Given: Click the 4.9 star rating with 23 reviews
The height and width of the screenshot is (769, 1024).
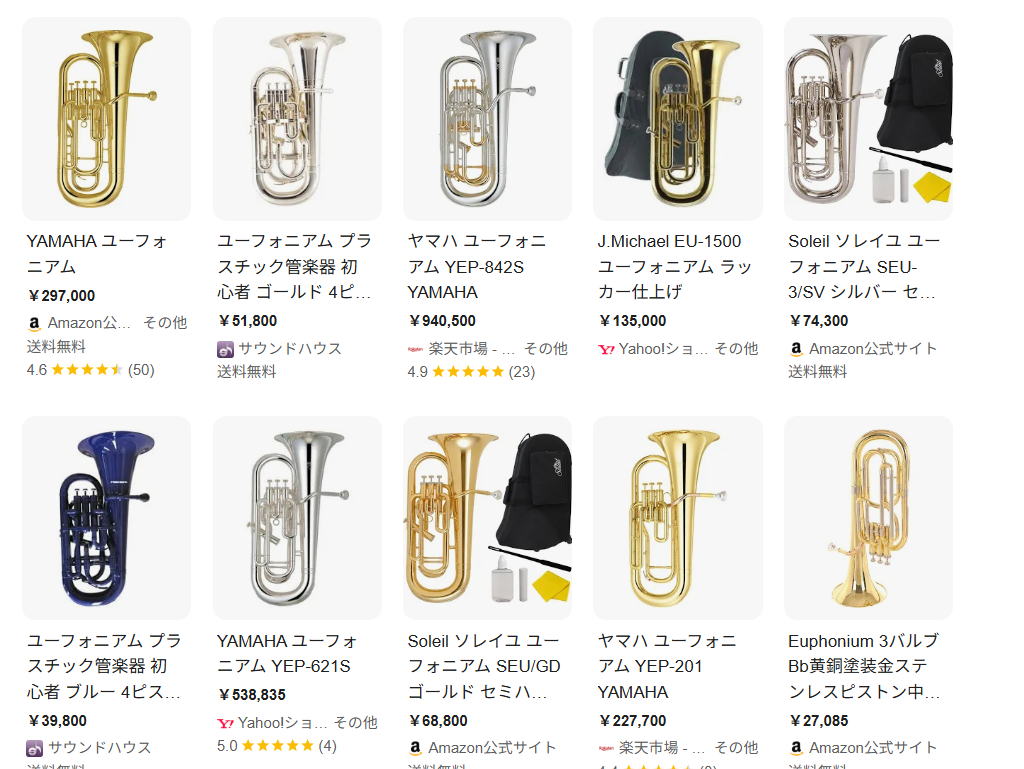Looking at the screenshot, I should [x=471, y=372].
